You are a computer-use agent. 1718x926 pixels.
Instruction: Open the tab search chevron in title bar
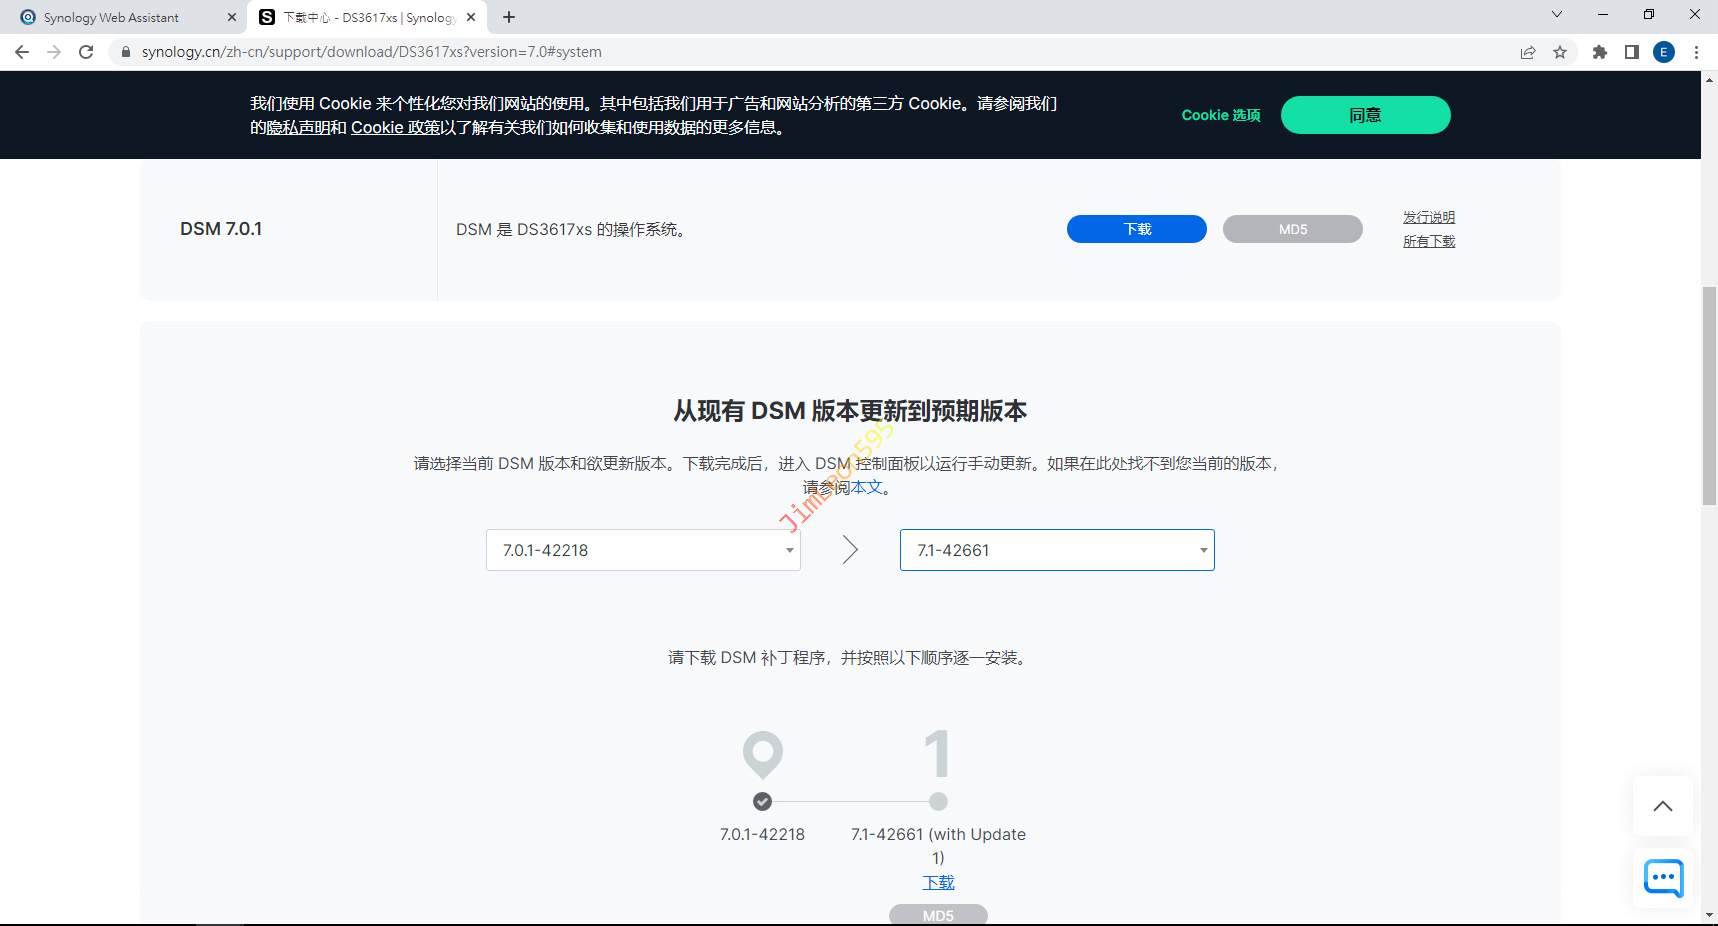tap(1556, 14)
